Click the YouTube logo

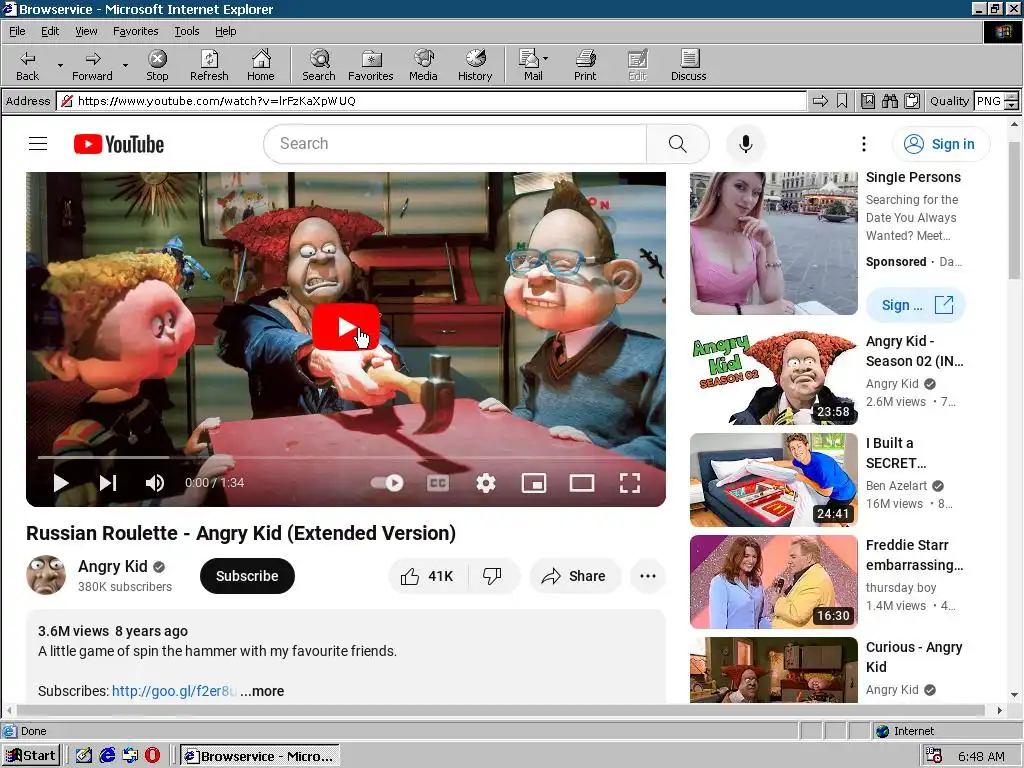coord(118,144)
